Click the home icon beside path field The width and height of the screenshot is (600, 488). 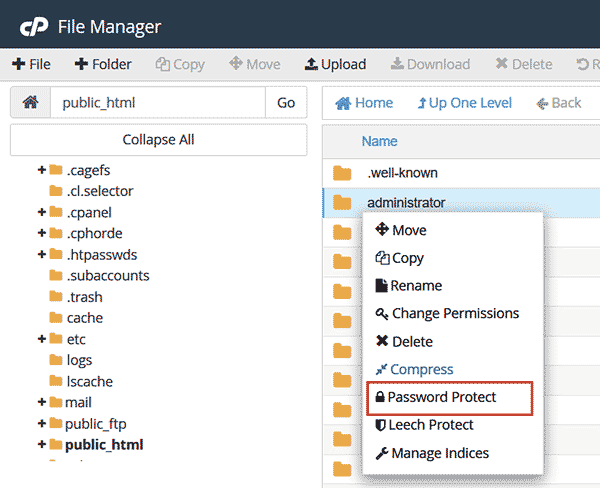tap(31, 102)
